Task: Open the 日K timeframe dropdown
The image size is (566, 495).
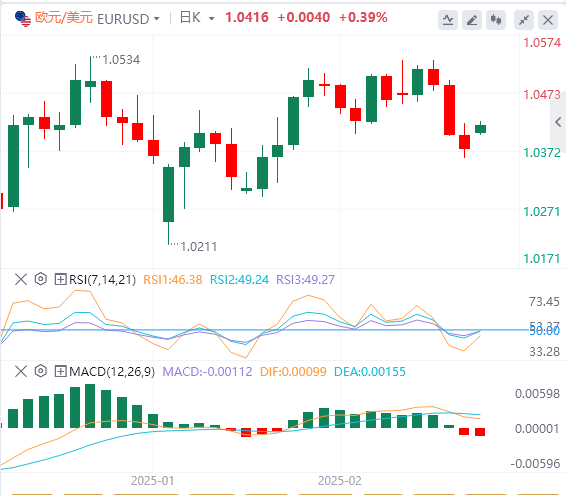Action: point(197,18)
